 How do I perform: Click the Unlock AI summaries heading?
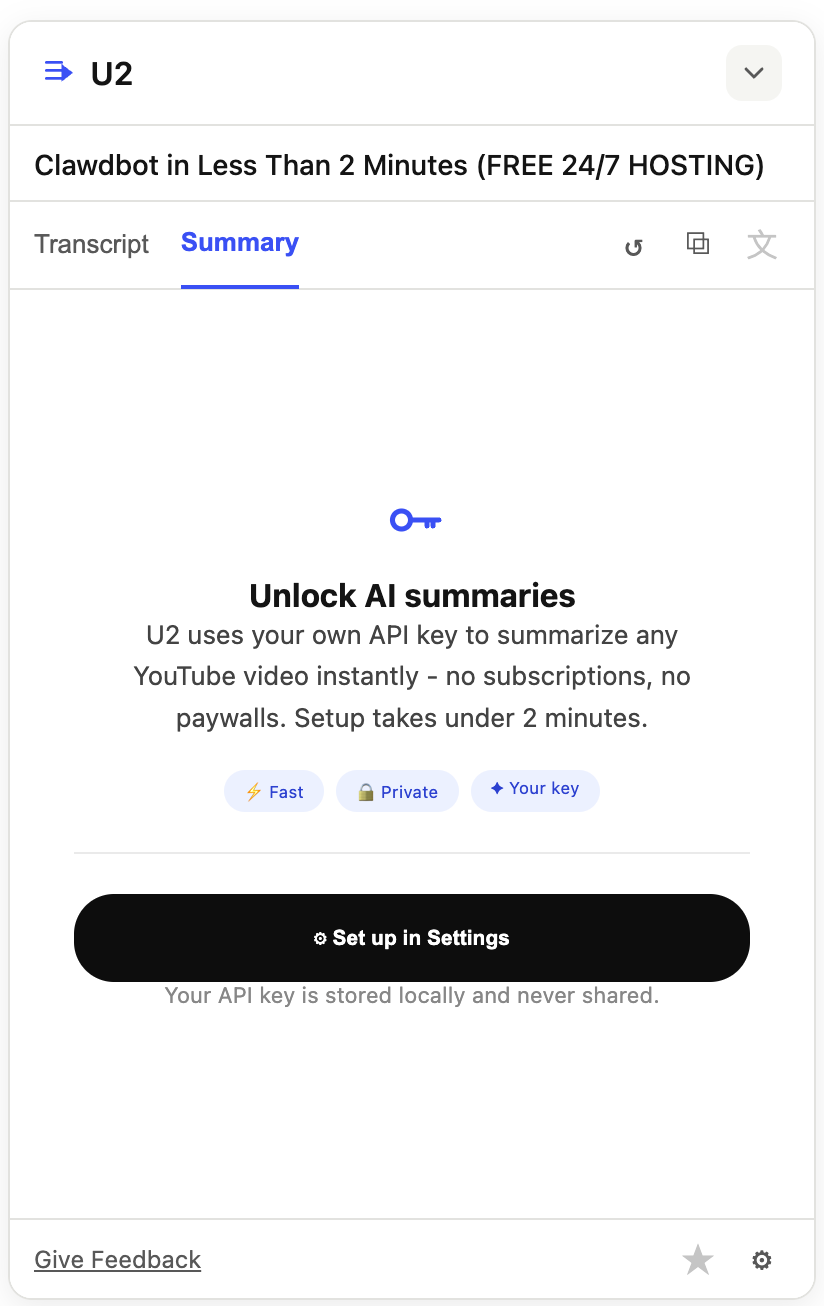tap(411, 595)
